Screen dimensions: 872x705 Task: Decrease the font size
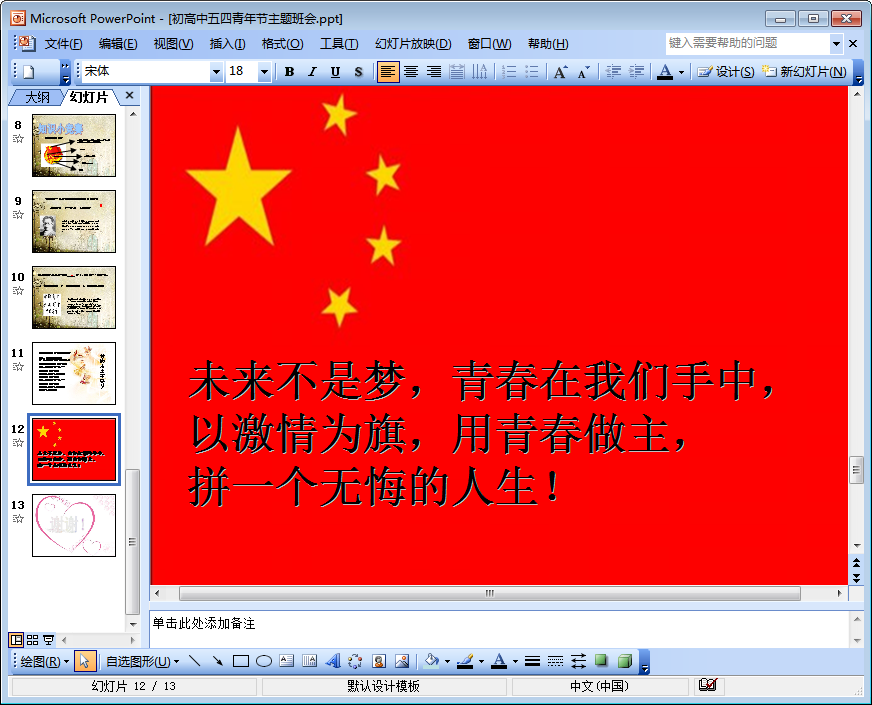(x=583, y=72)
